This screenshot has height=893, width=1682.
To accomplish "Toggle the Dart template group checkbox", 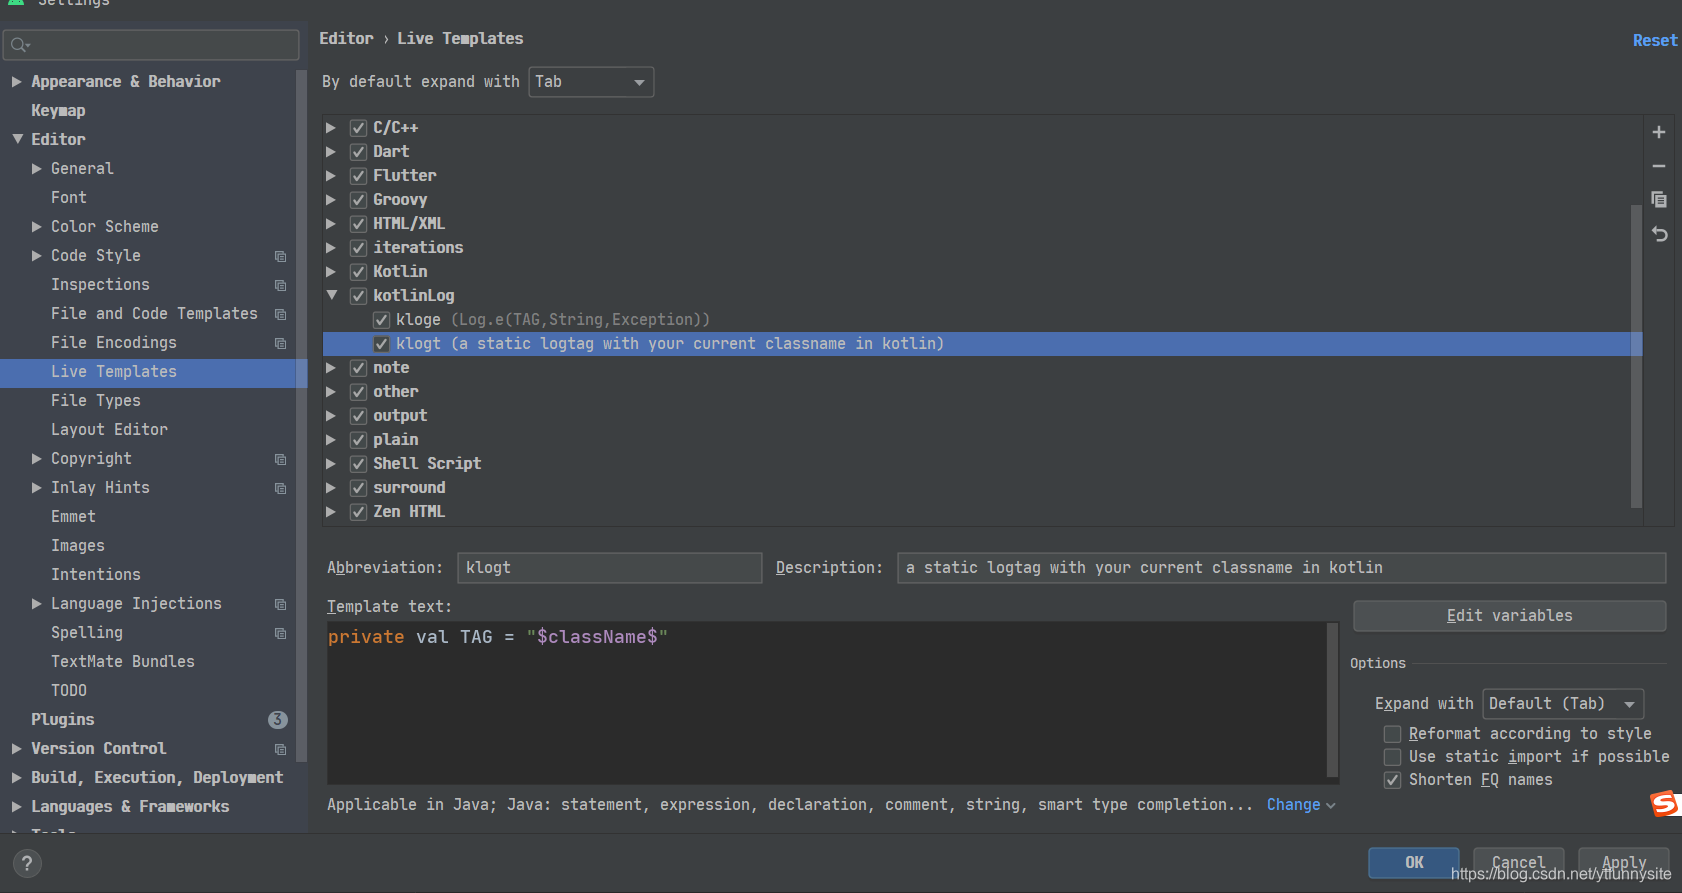I will 358,152.
